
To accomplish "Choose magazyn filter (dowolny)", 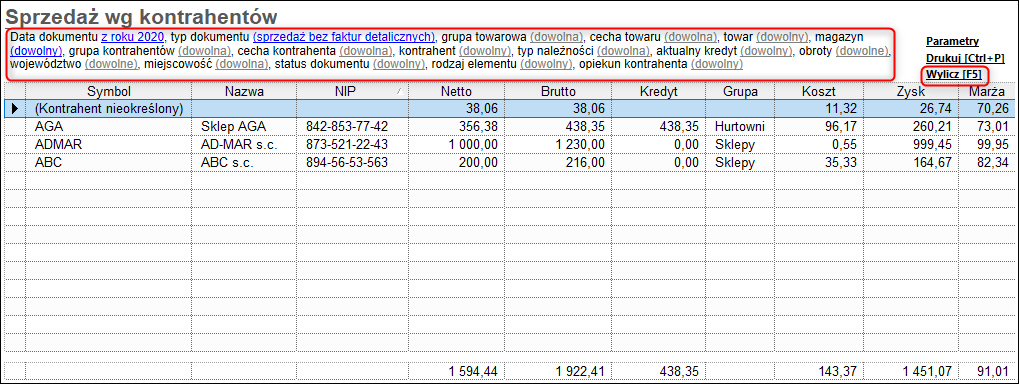I will 36,50.
